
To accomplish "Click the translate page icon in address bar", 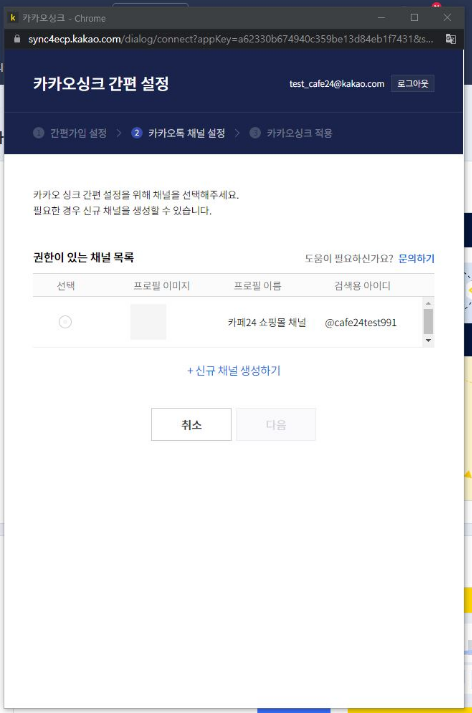I will (x=451, y=39).
